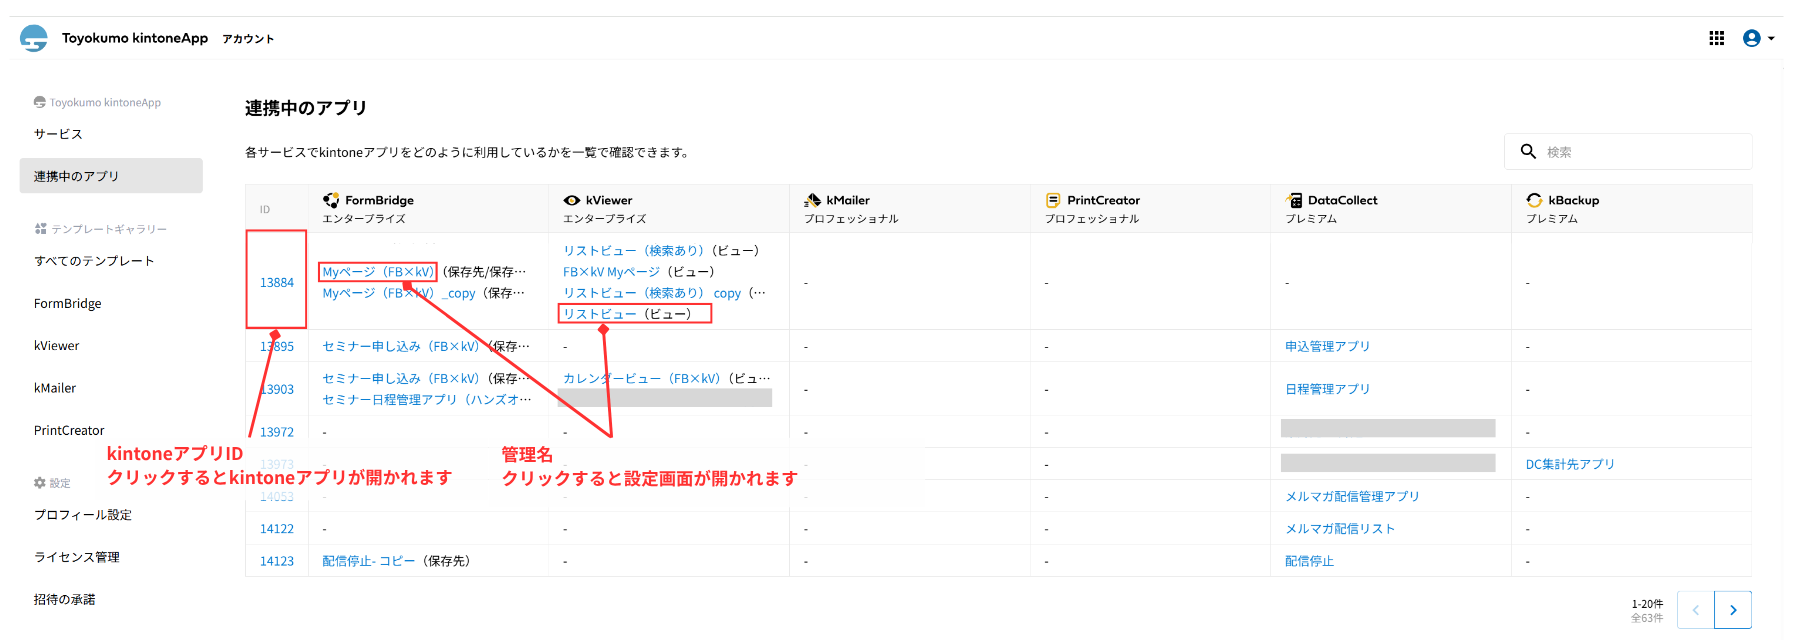Open kintone app ID 13884

pos(277,283)
